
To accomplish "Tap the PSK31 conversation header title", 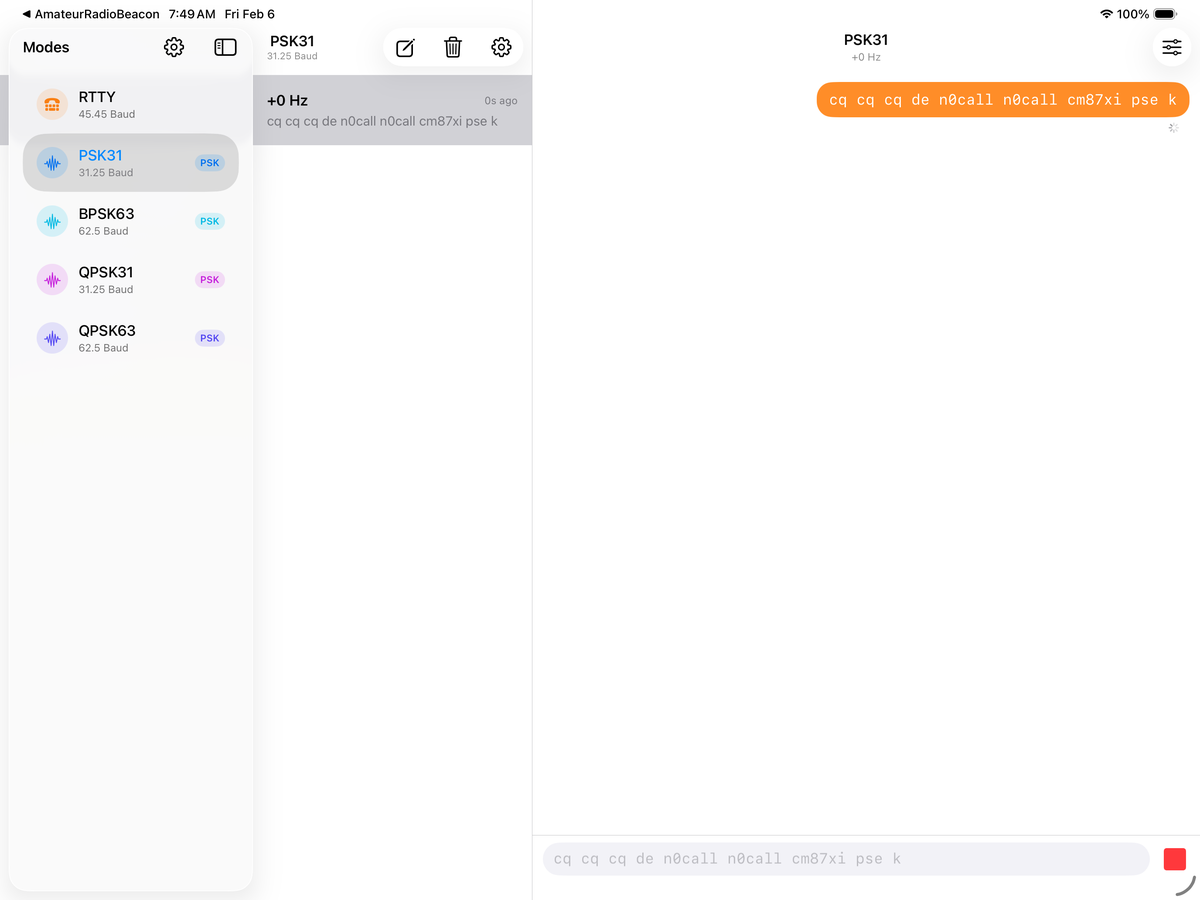I will coord(865,41).
